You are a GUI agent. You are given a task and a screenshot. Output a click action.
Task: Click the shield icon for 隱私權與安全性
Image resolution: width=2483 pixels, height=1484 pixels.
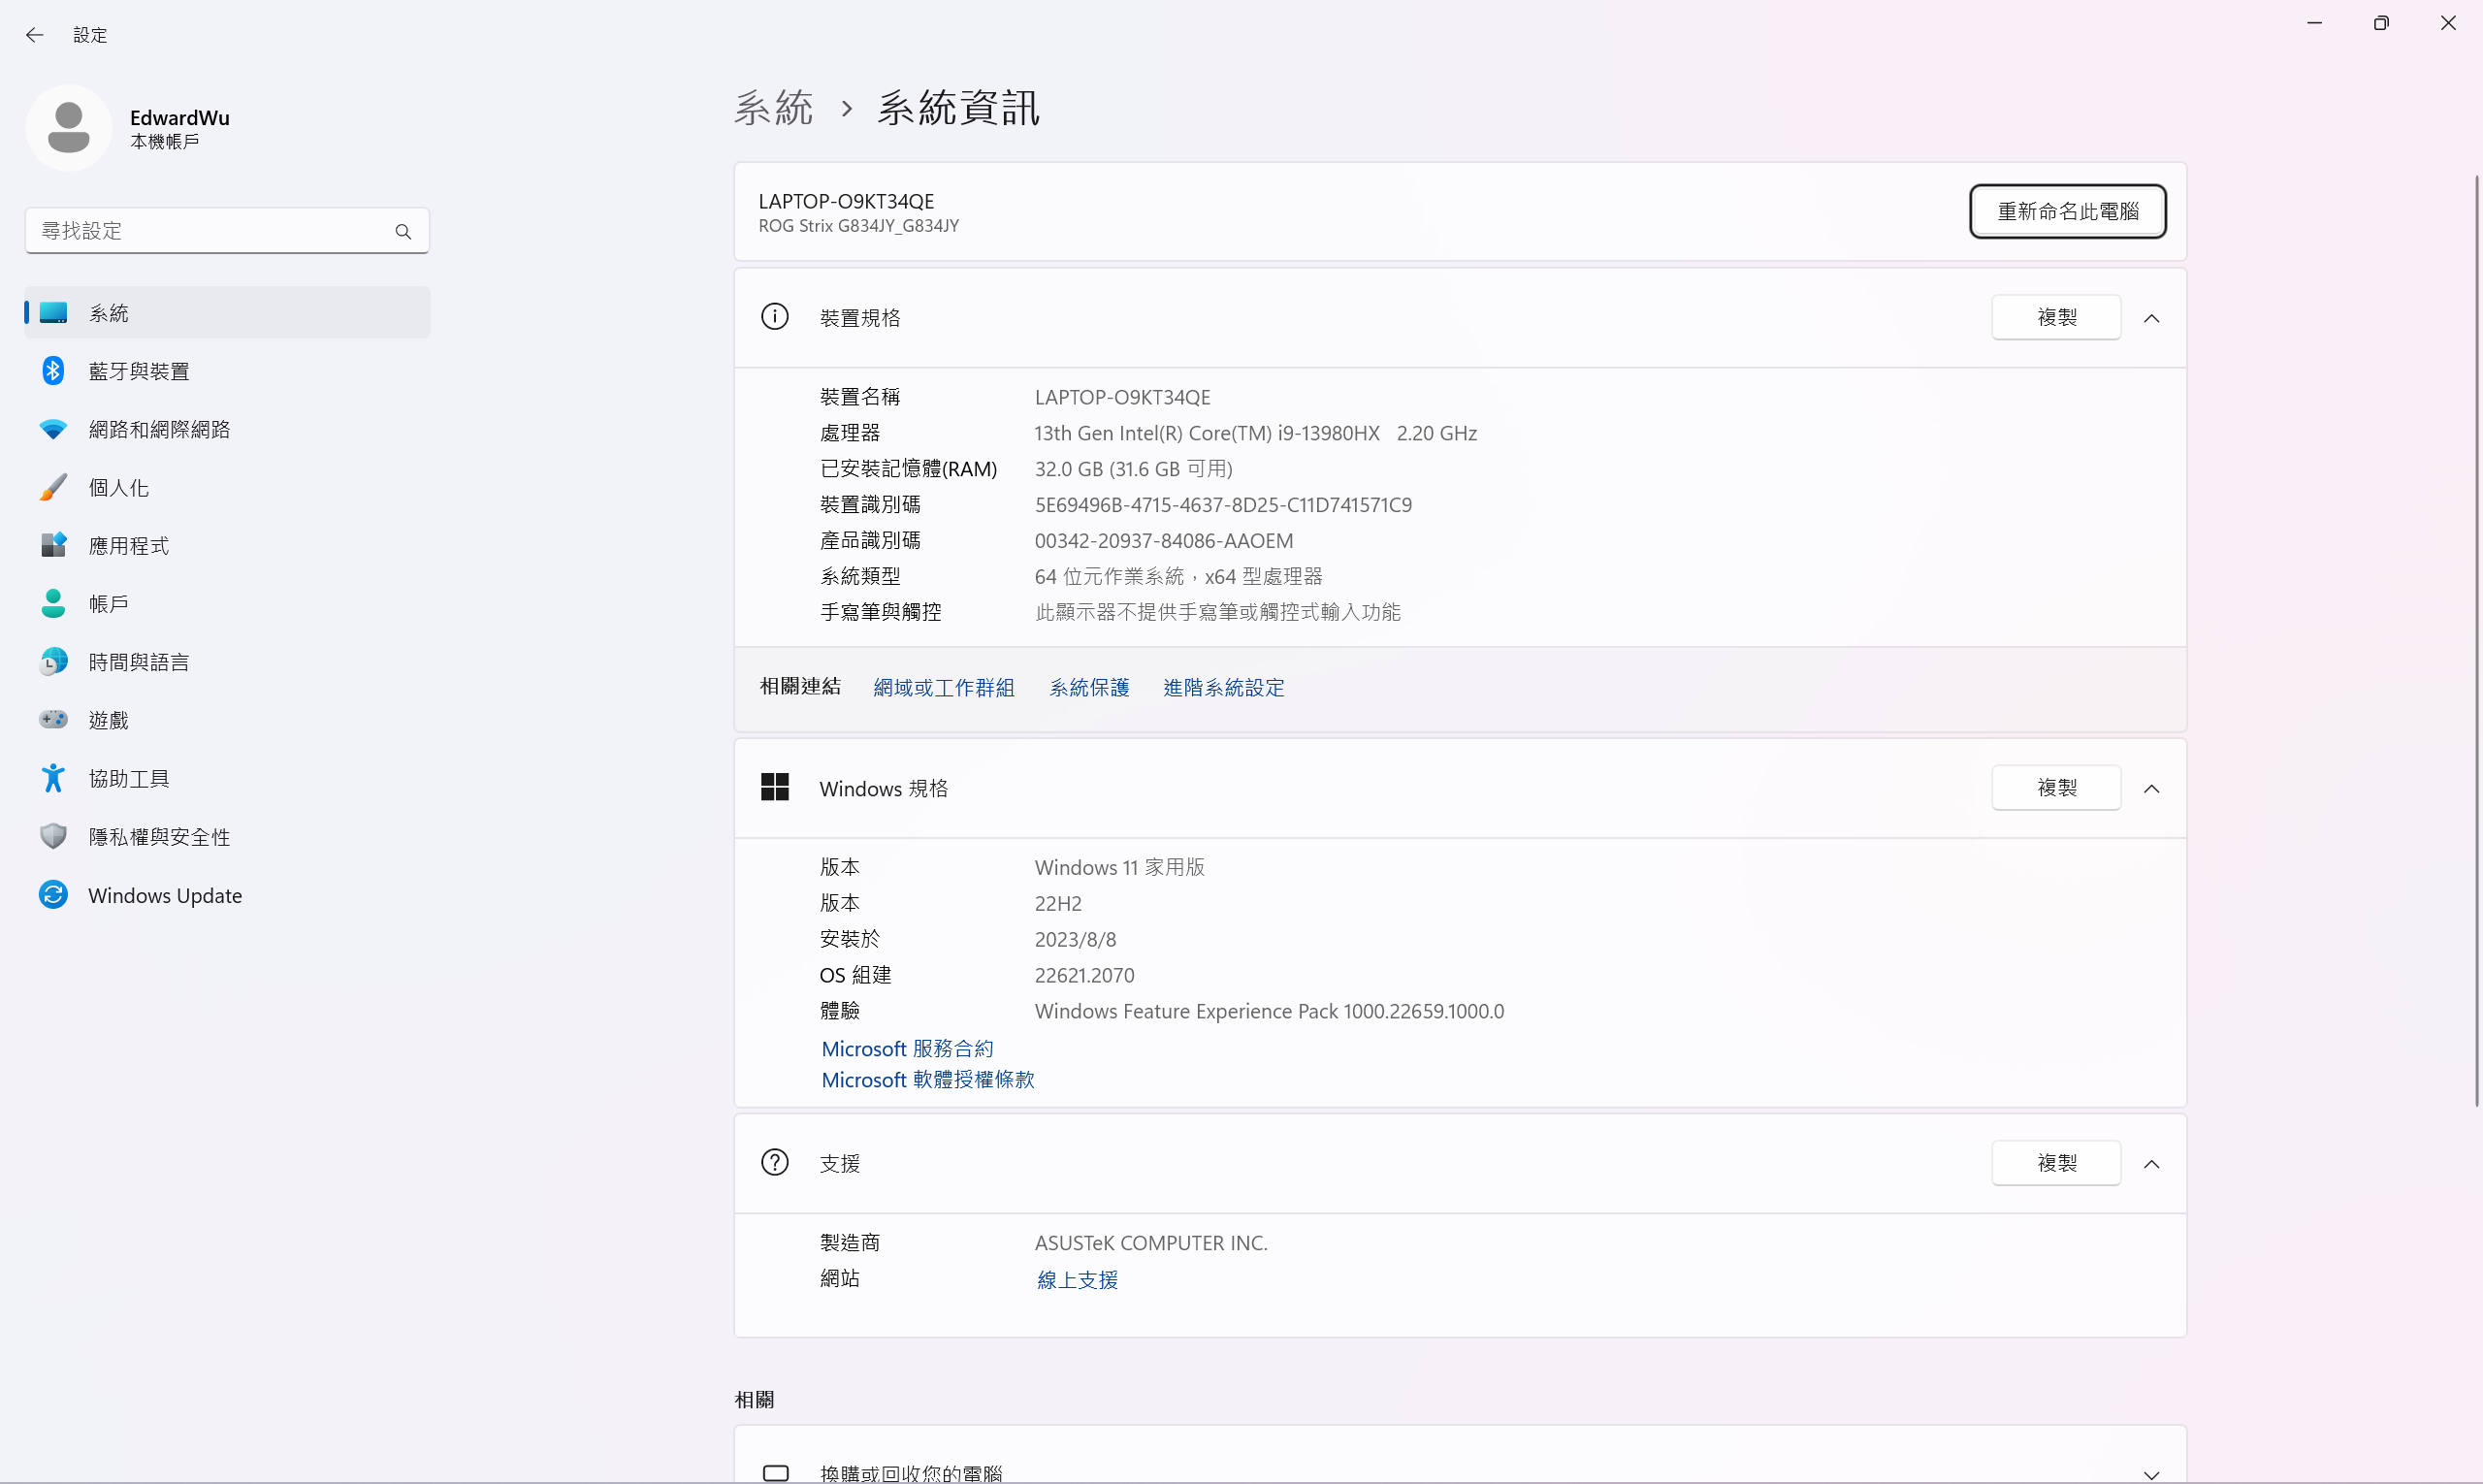pyautogui.click(x=53, y=836)
